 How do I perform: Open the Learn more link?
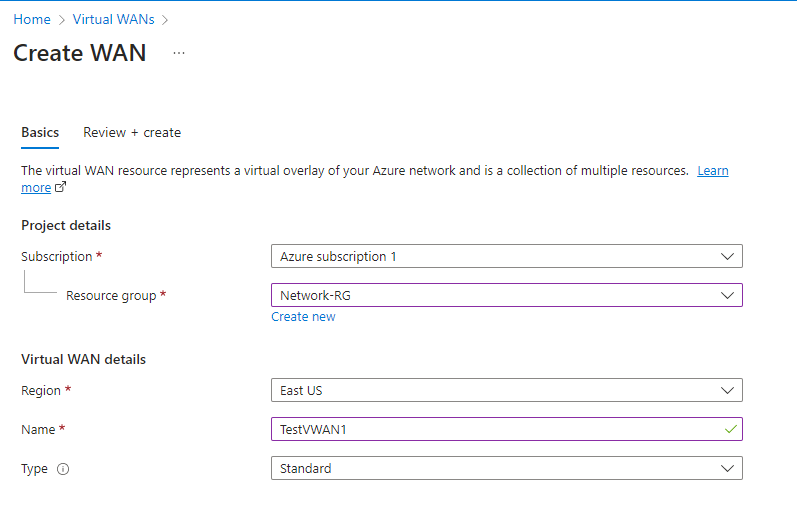713,171
